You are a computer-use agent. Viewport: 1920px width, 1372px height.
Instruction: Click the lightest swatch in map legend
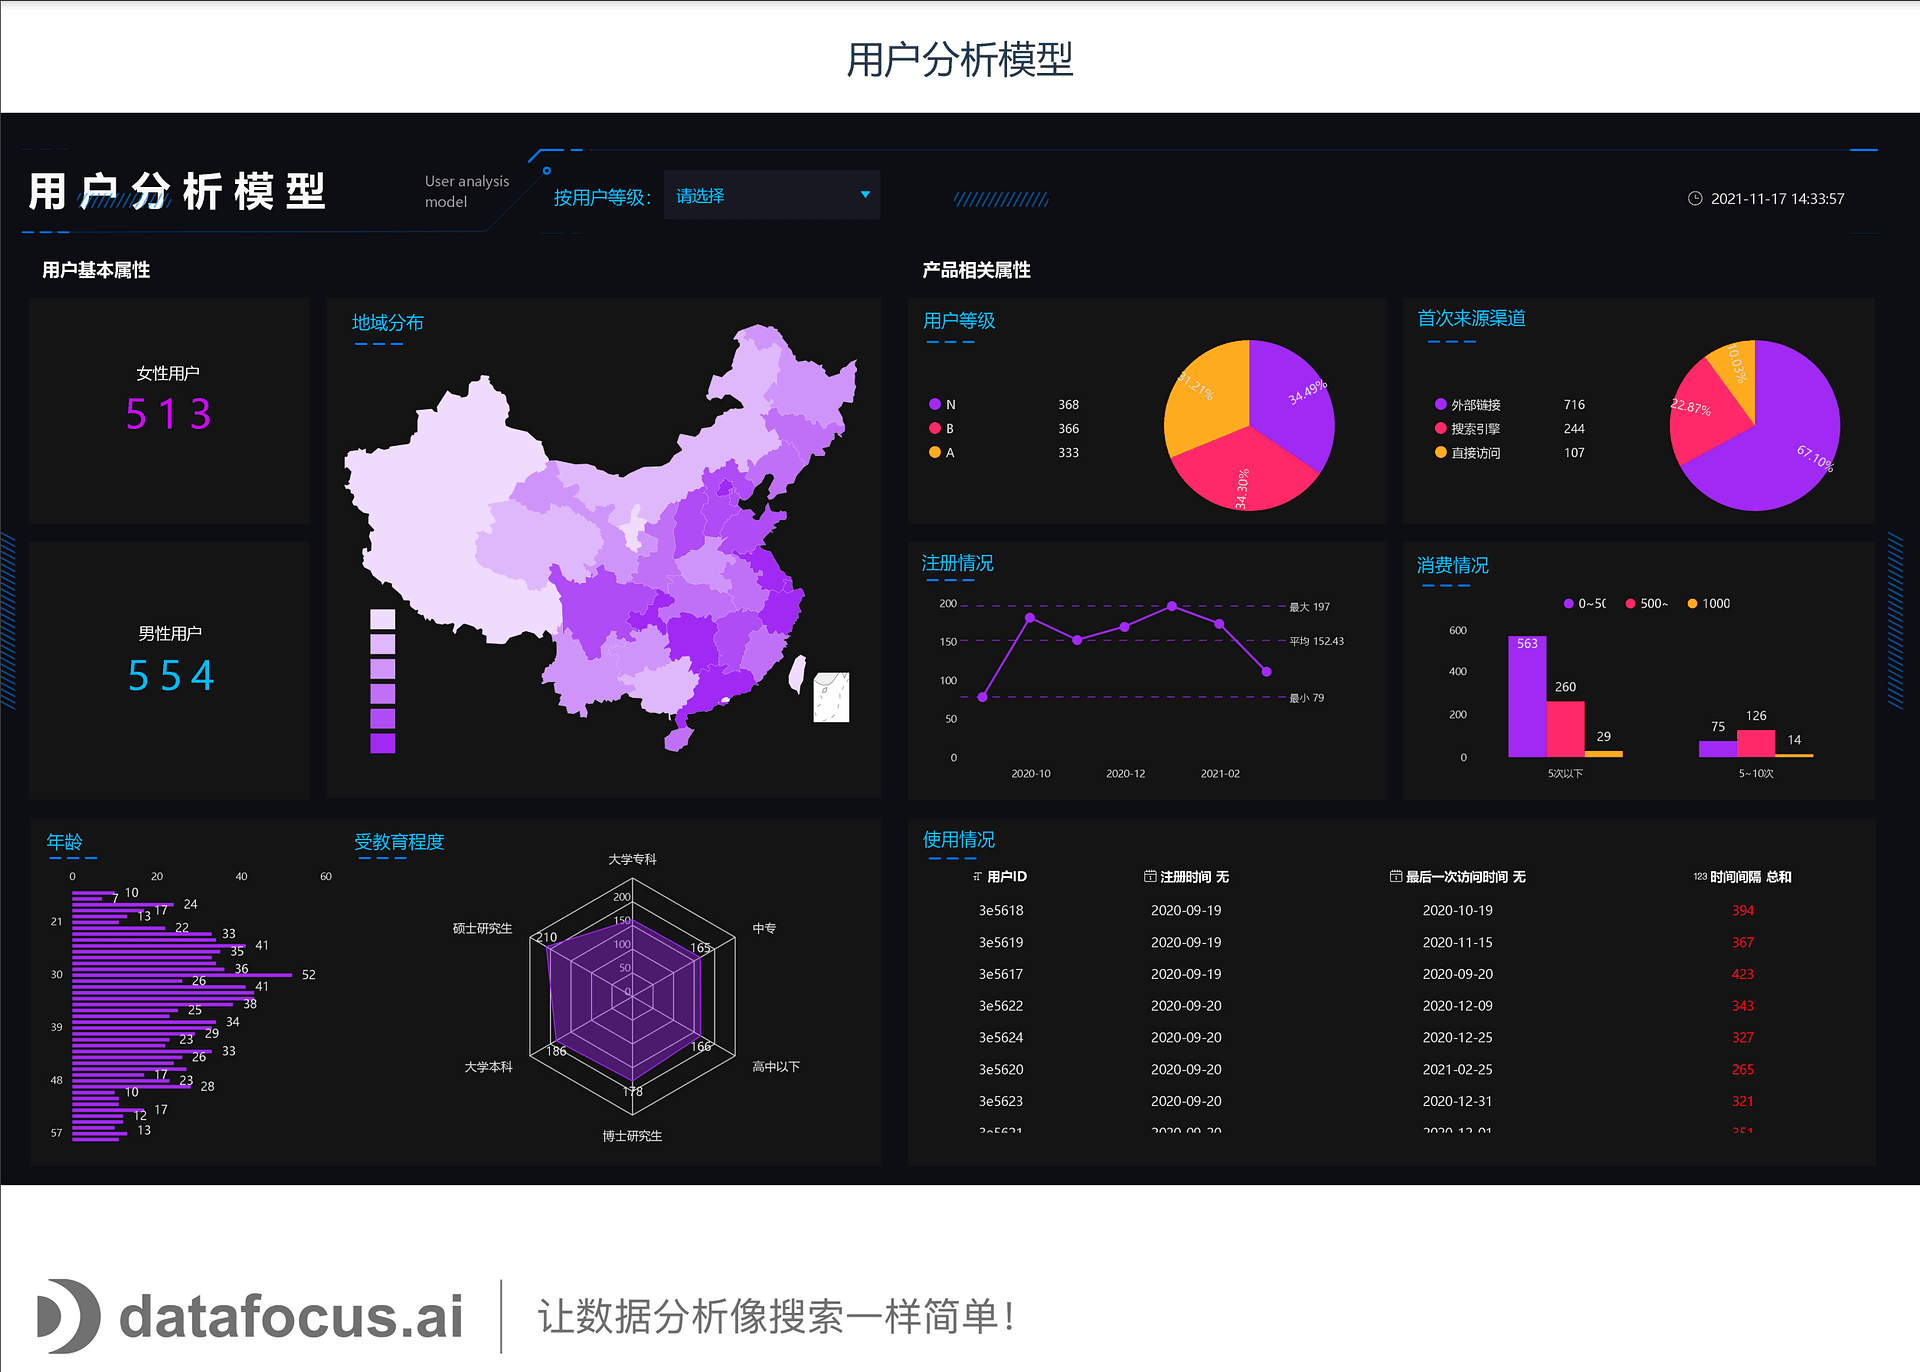[x=383, y=619]
